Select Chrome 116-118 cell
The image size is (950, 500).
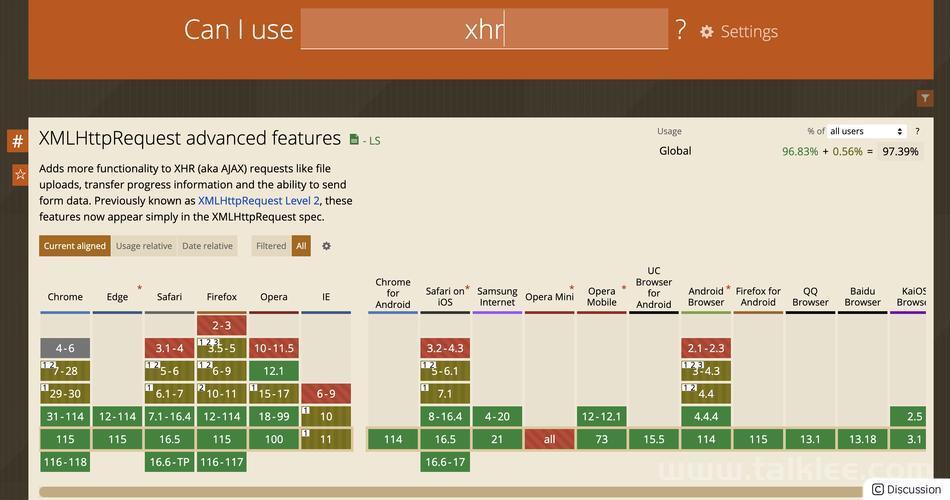pyautogui.click(x=65, y=462)
